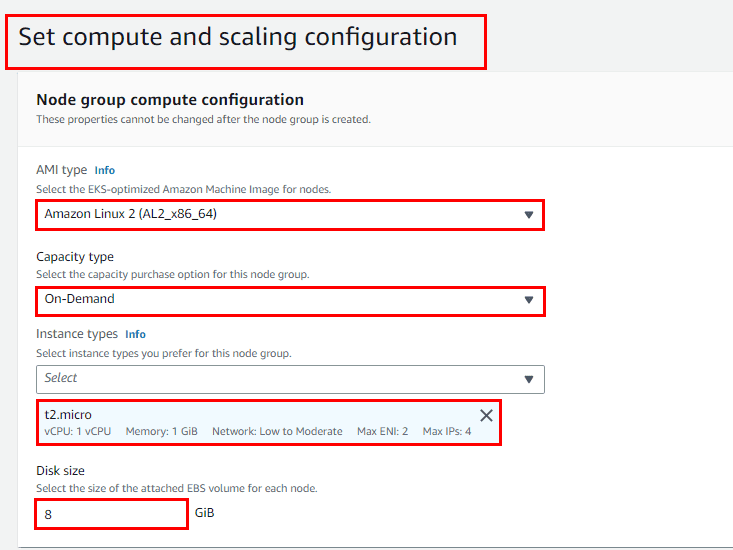Expand the On-Demand capacity type selector

280,300
